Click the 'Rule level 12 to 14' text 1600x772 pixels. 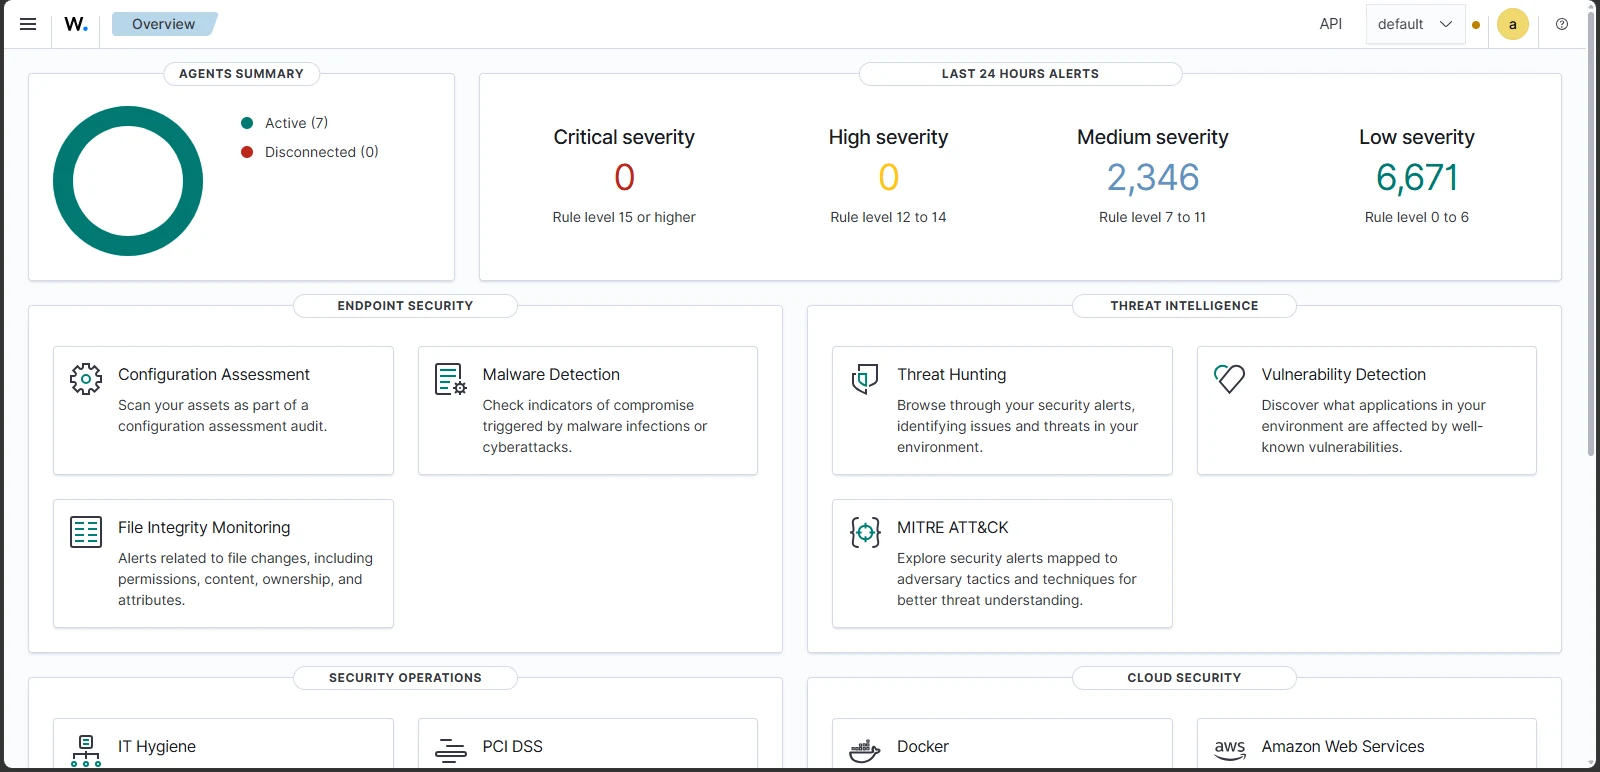[x=888, y=217]
